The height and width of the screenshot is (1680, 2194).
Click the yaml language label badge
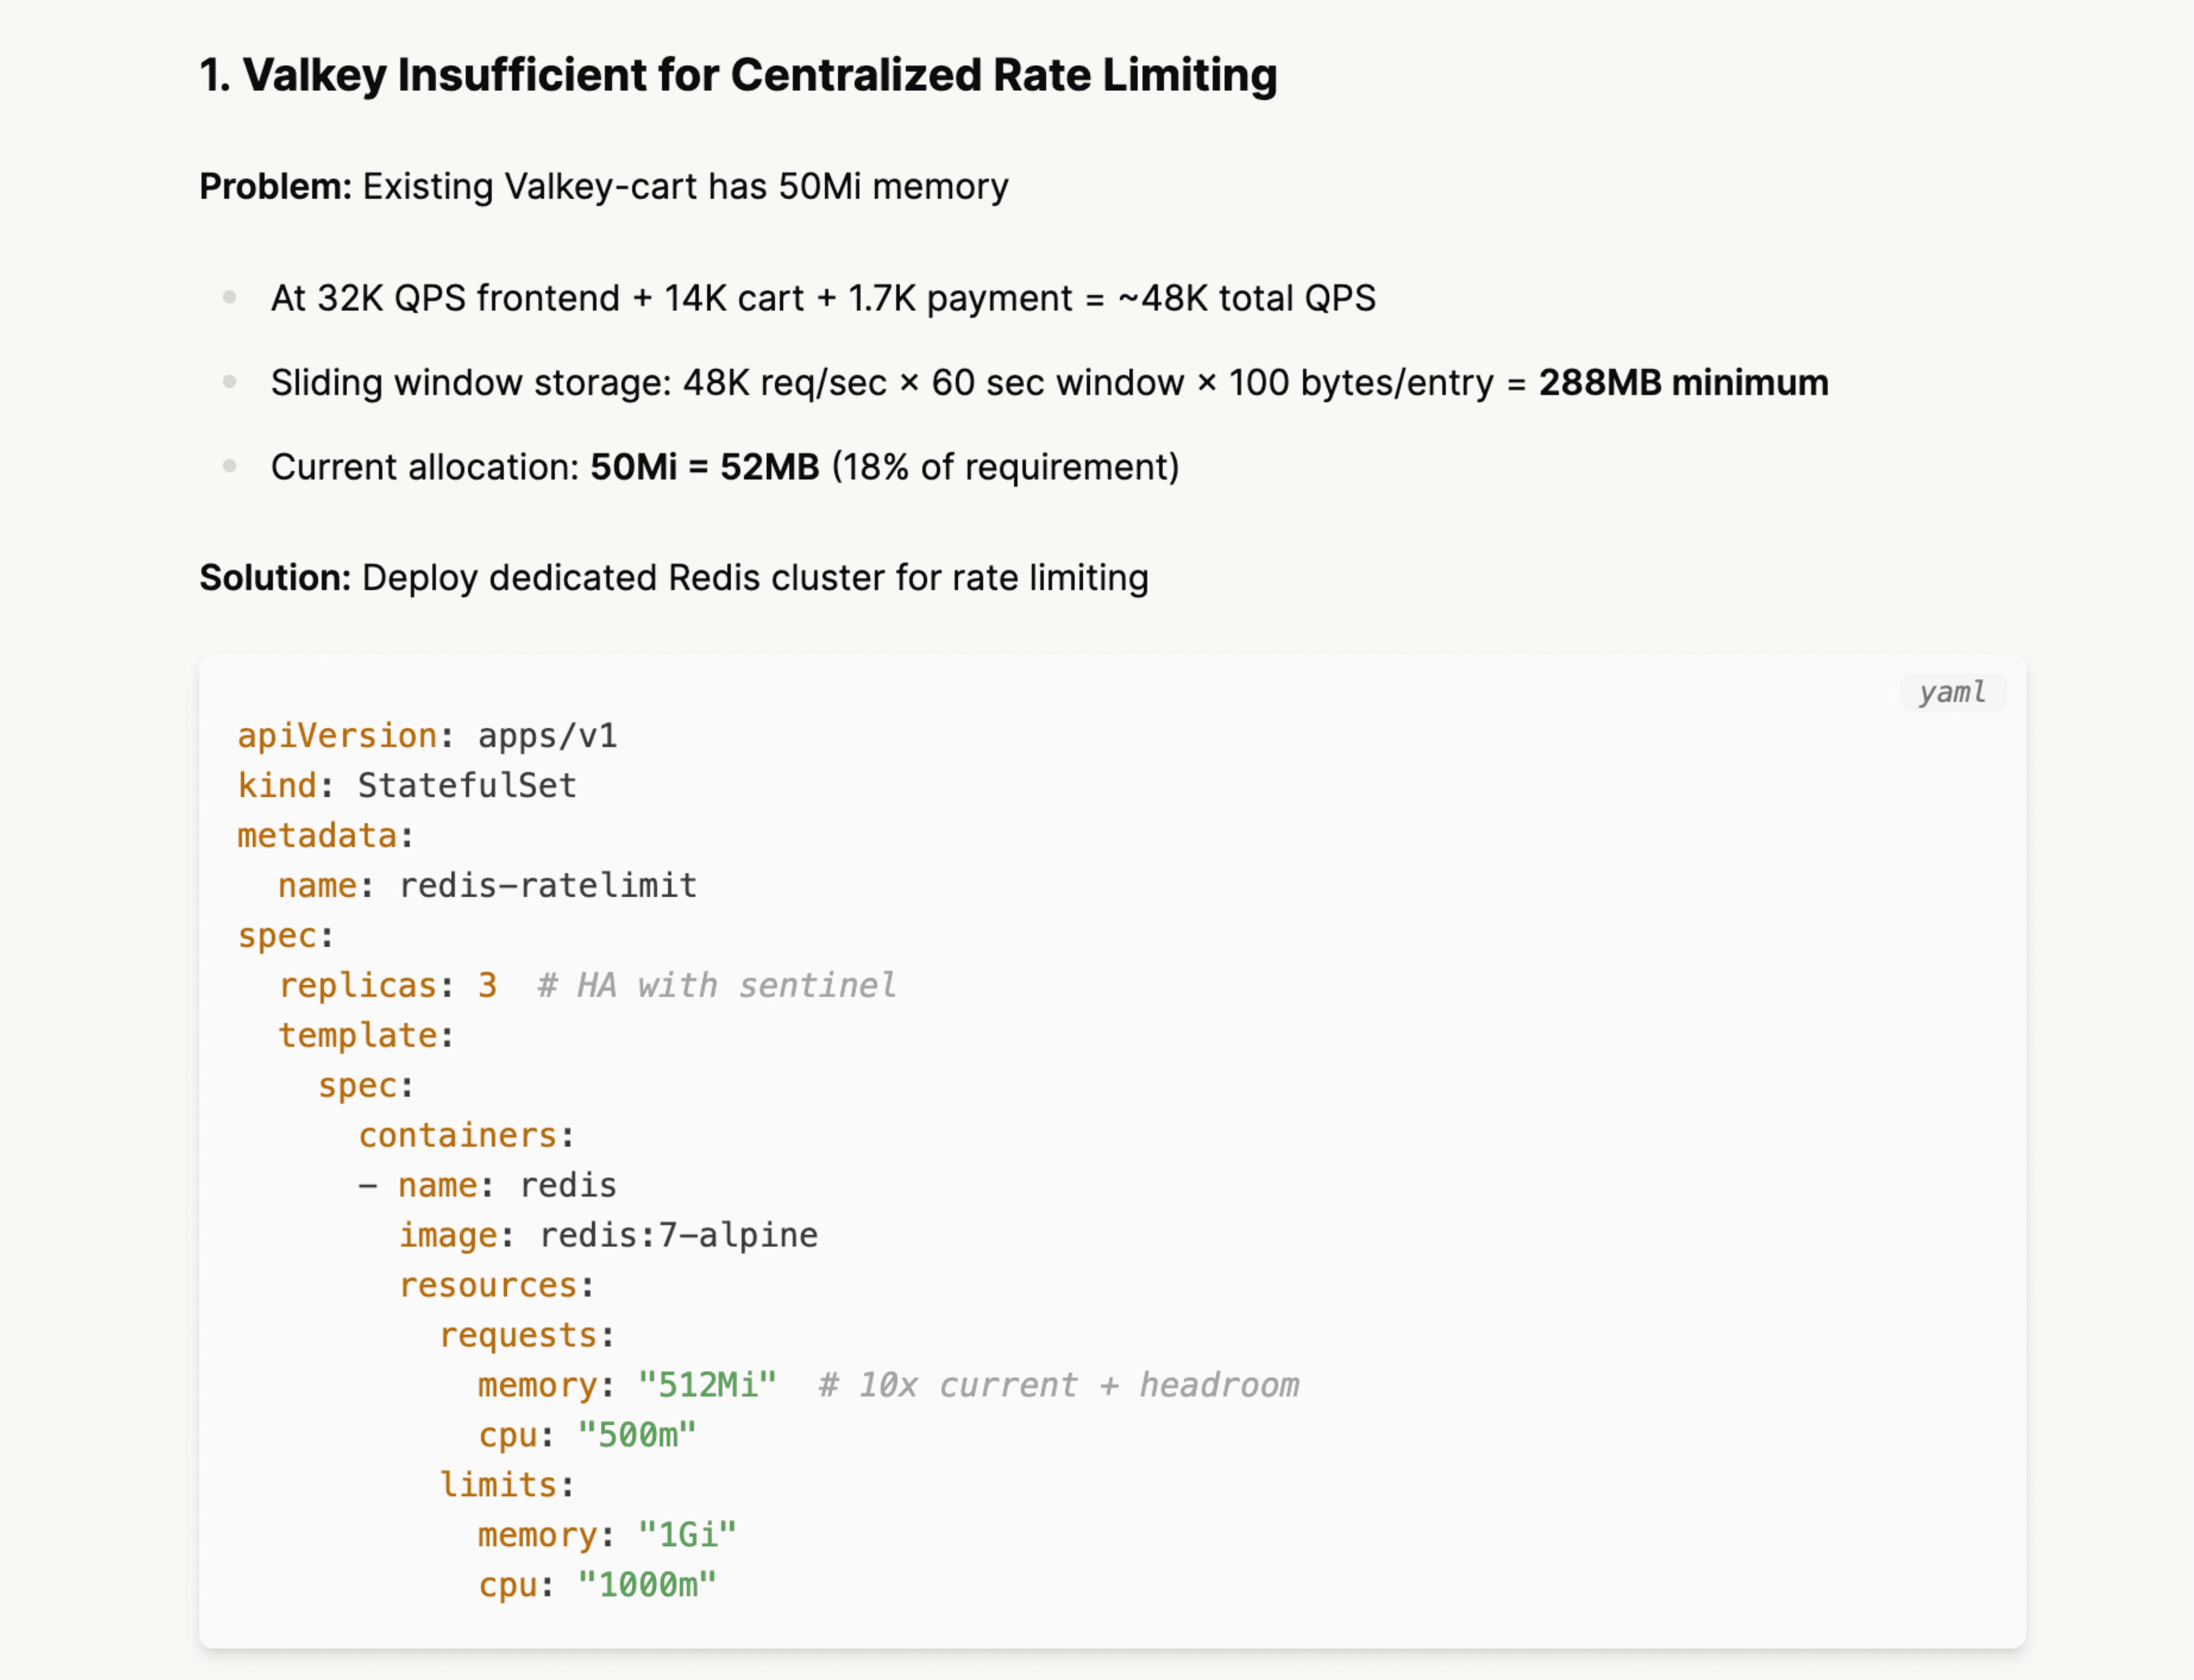coord(1951,692)
